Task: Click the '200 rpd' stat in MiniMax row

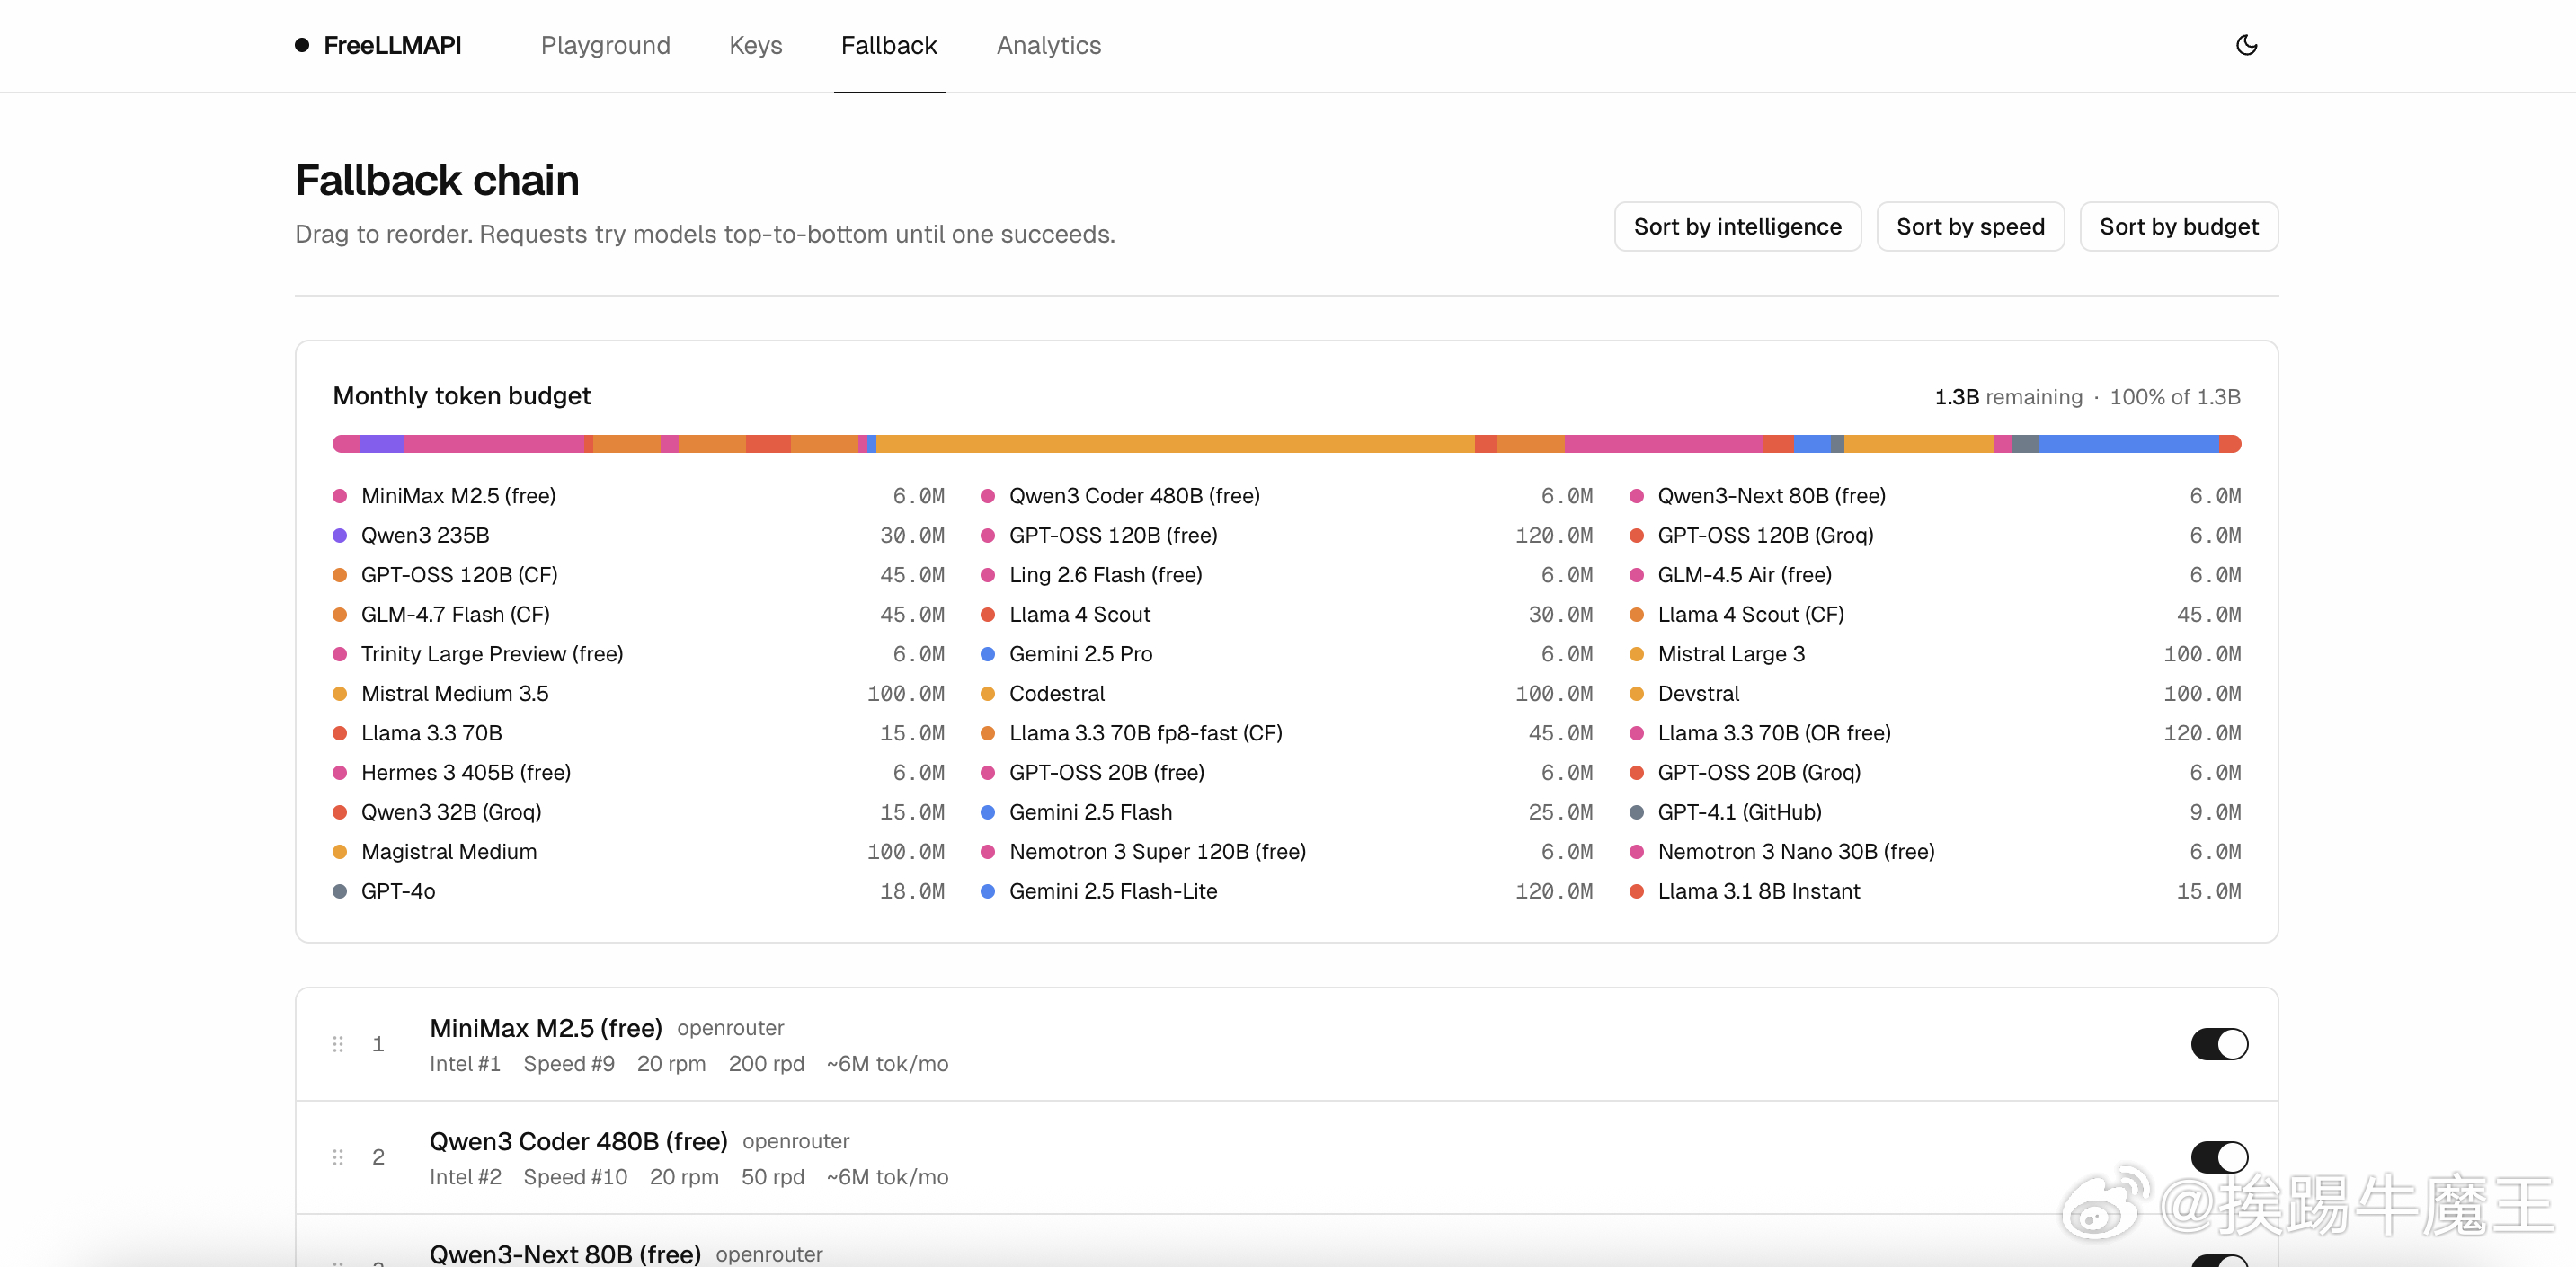Action: [x=766, y=1064]
